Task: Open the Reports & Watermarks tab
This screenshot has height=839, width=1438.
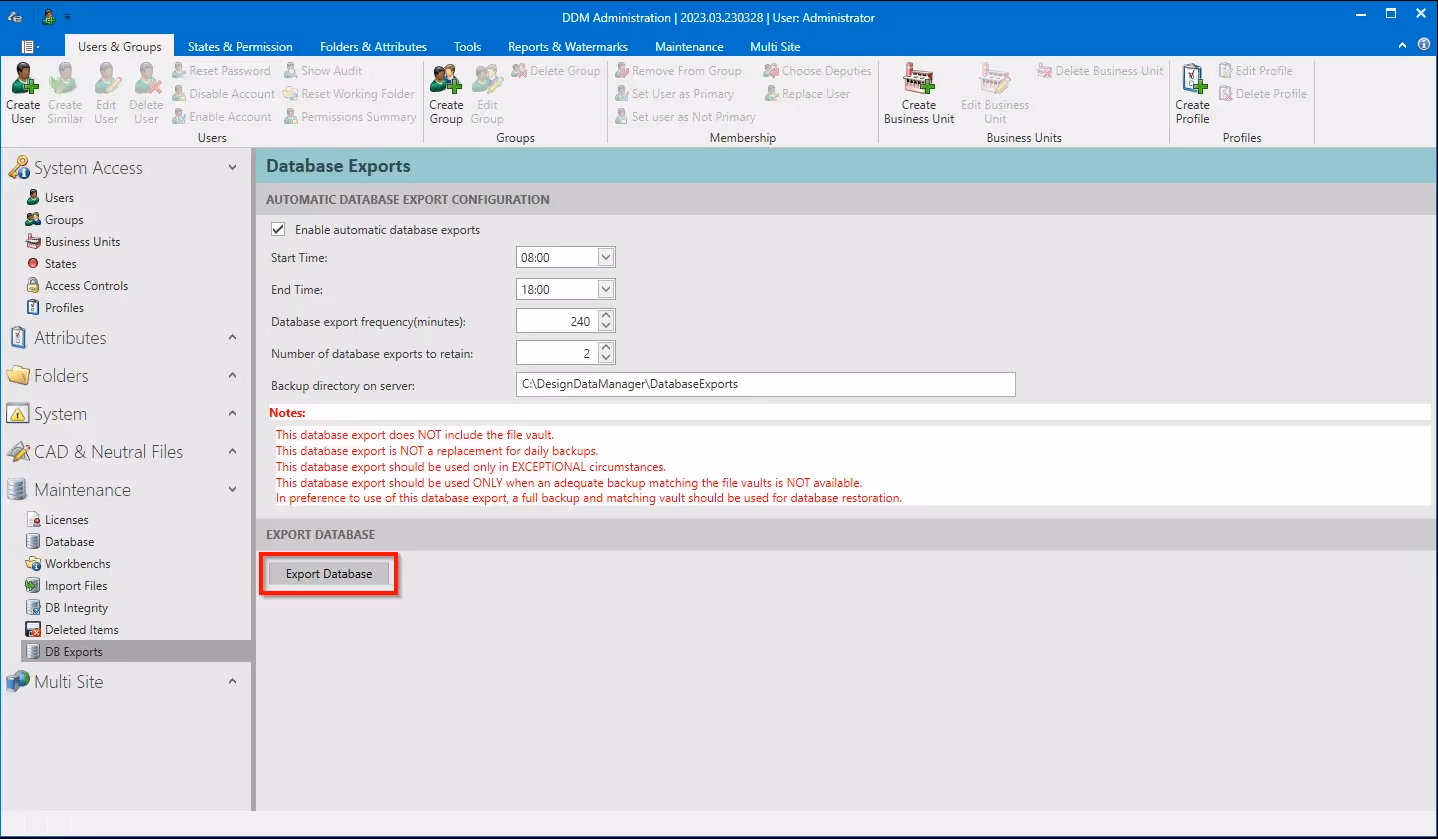Action: coord(567,46)
